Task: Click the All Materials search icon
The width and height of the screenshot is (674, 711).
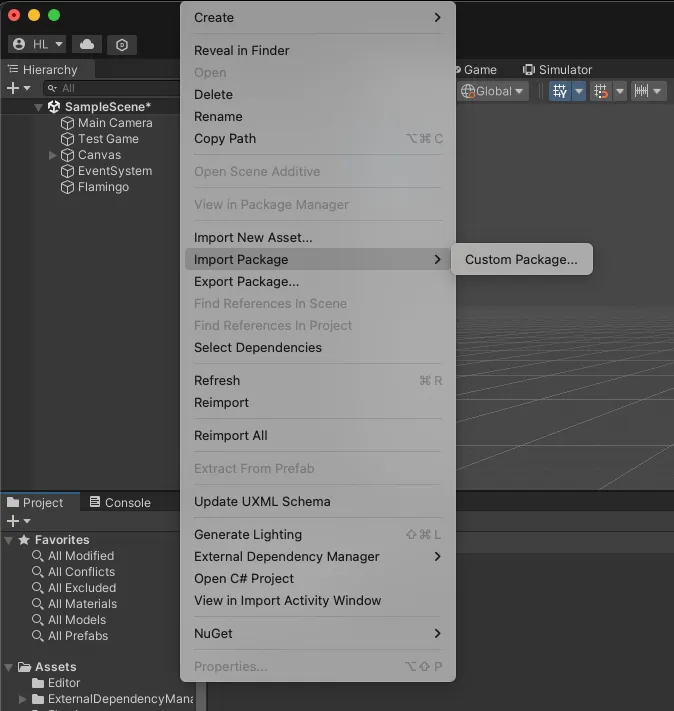Action: click(x=38, y=604)
